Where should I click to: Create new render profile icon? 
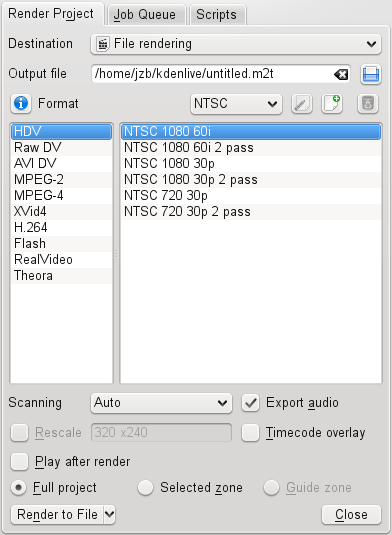[x=332, y=103]
